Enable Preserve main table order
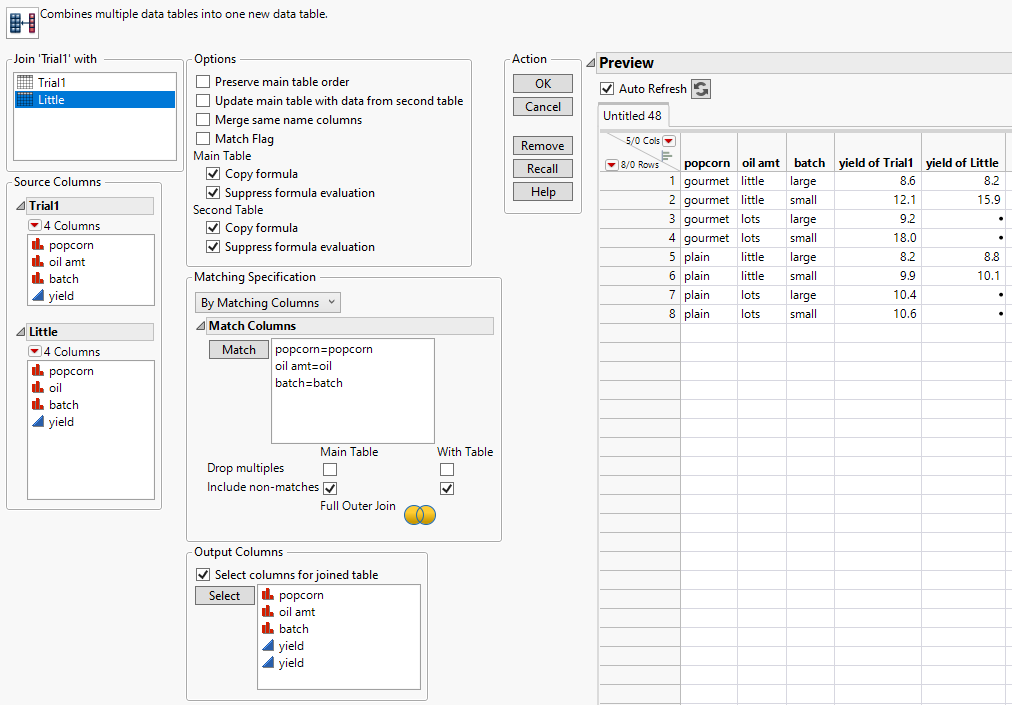Screen dimensions: 1012x705 204,82
